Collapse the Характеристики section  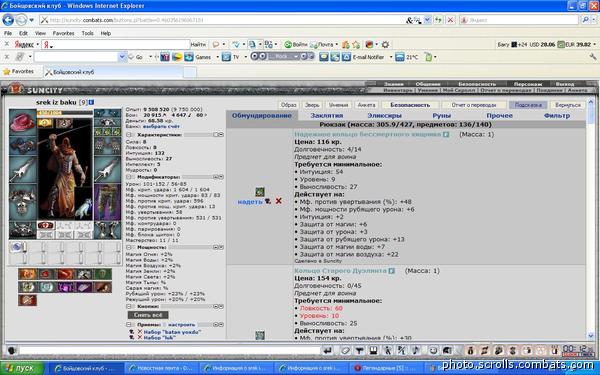129,135
